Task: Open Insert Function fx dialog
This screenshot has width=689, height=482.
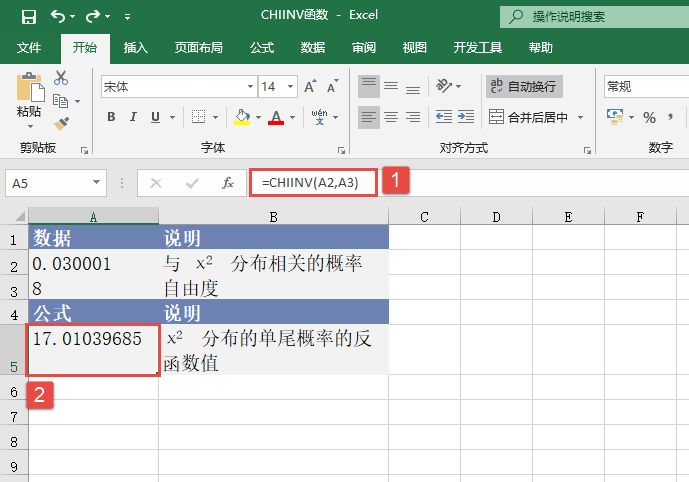Action: (x=228, y=183)
